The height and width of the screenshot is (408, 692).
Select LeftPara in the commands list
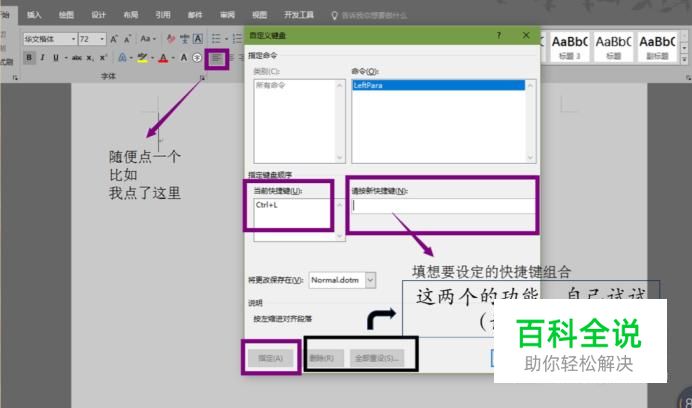pos(438,85)
